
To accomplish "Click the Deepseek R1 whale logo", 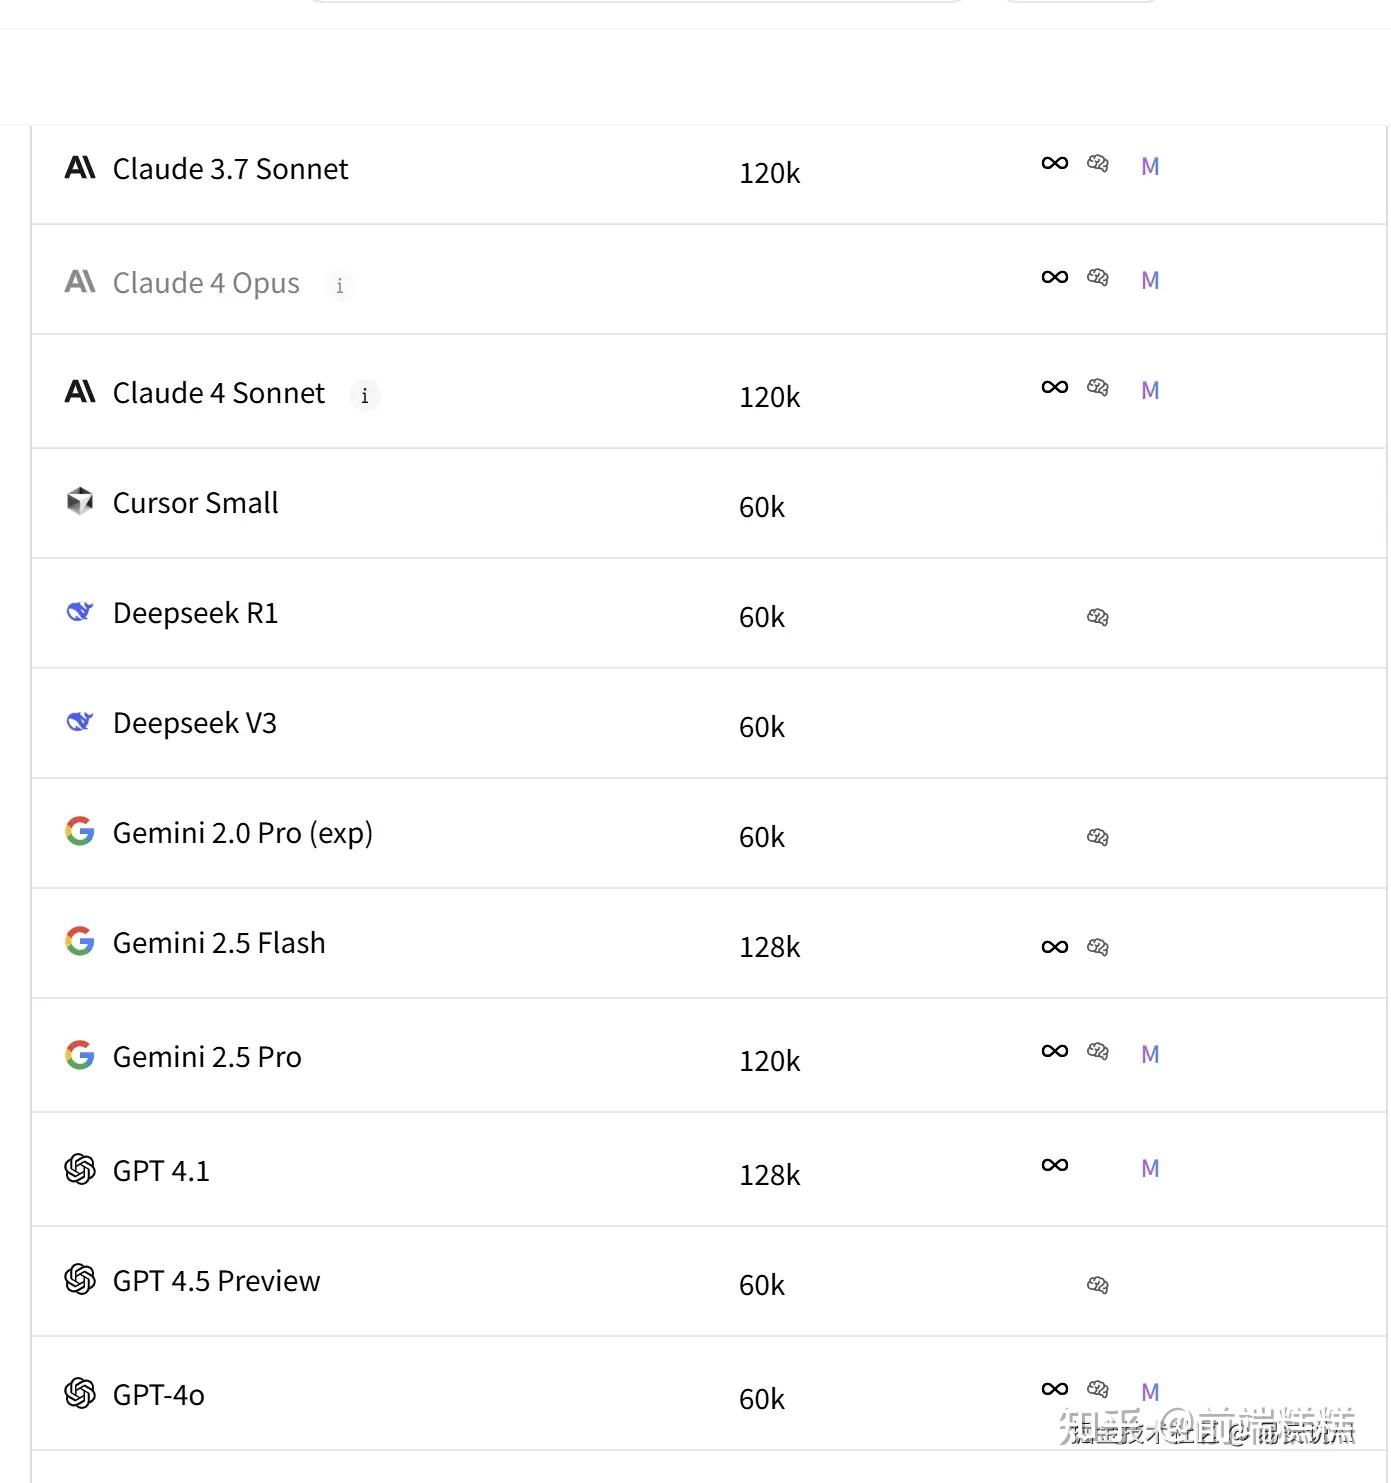I will point(80,611).
